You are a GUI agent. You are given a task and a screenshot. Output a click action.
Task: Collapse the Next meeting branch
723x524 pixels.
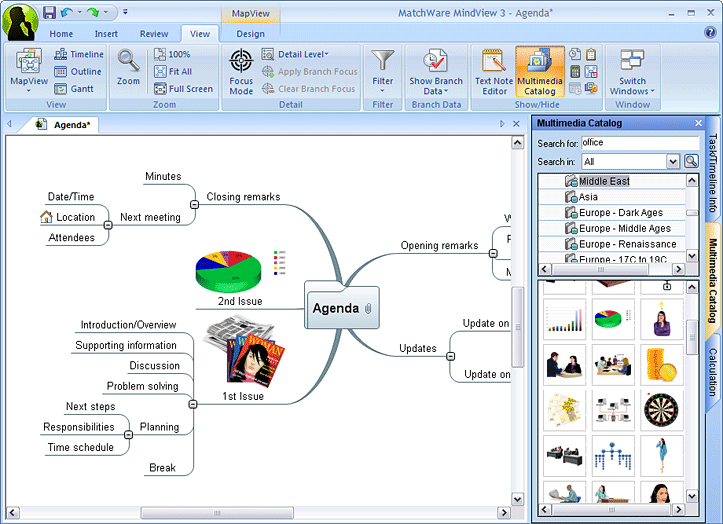pos(108,225)
